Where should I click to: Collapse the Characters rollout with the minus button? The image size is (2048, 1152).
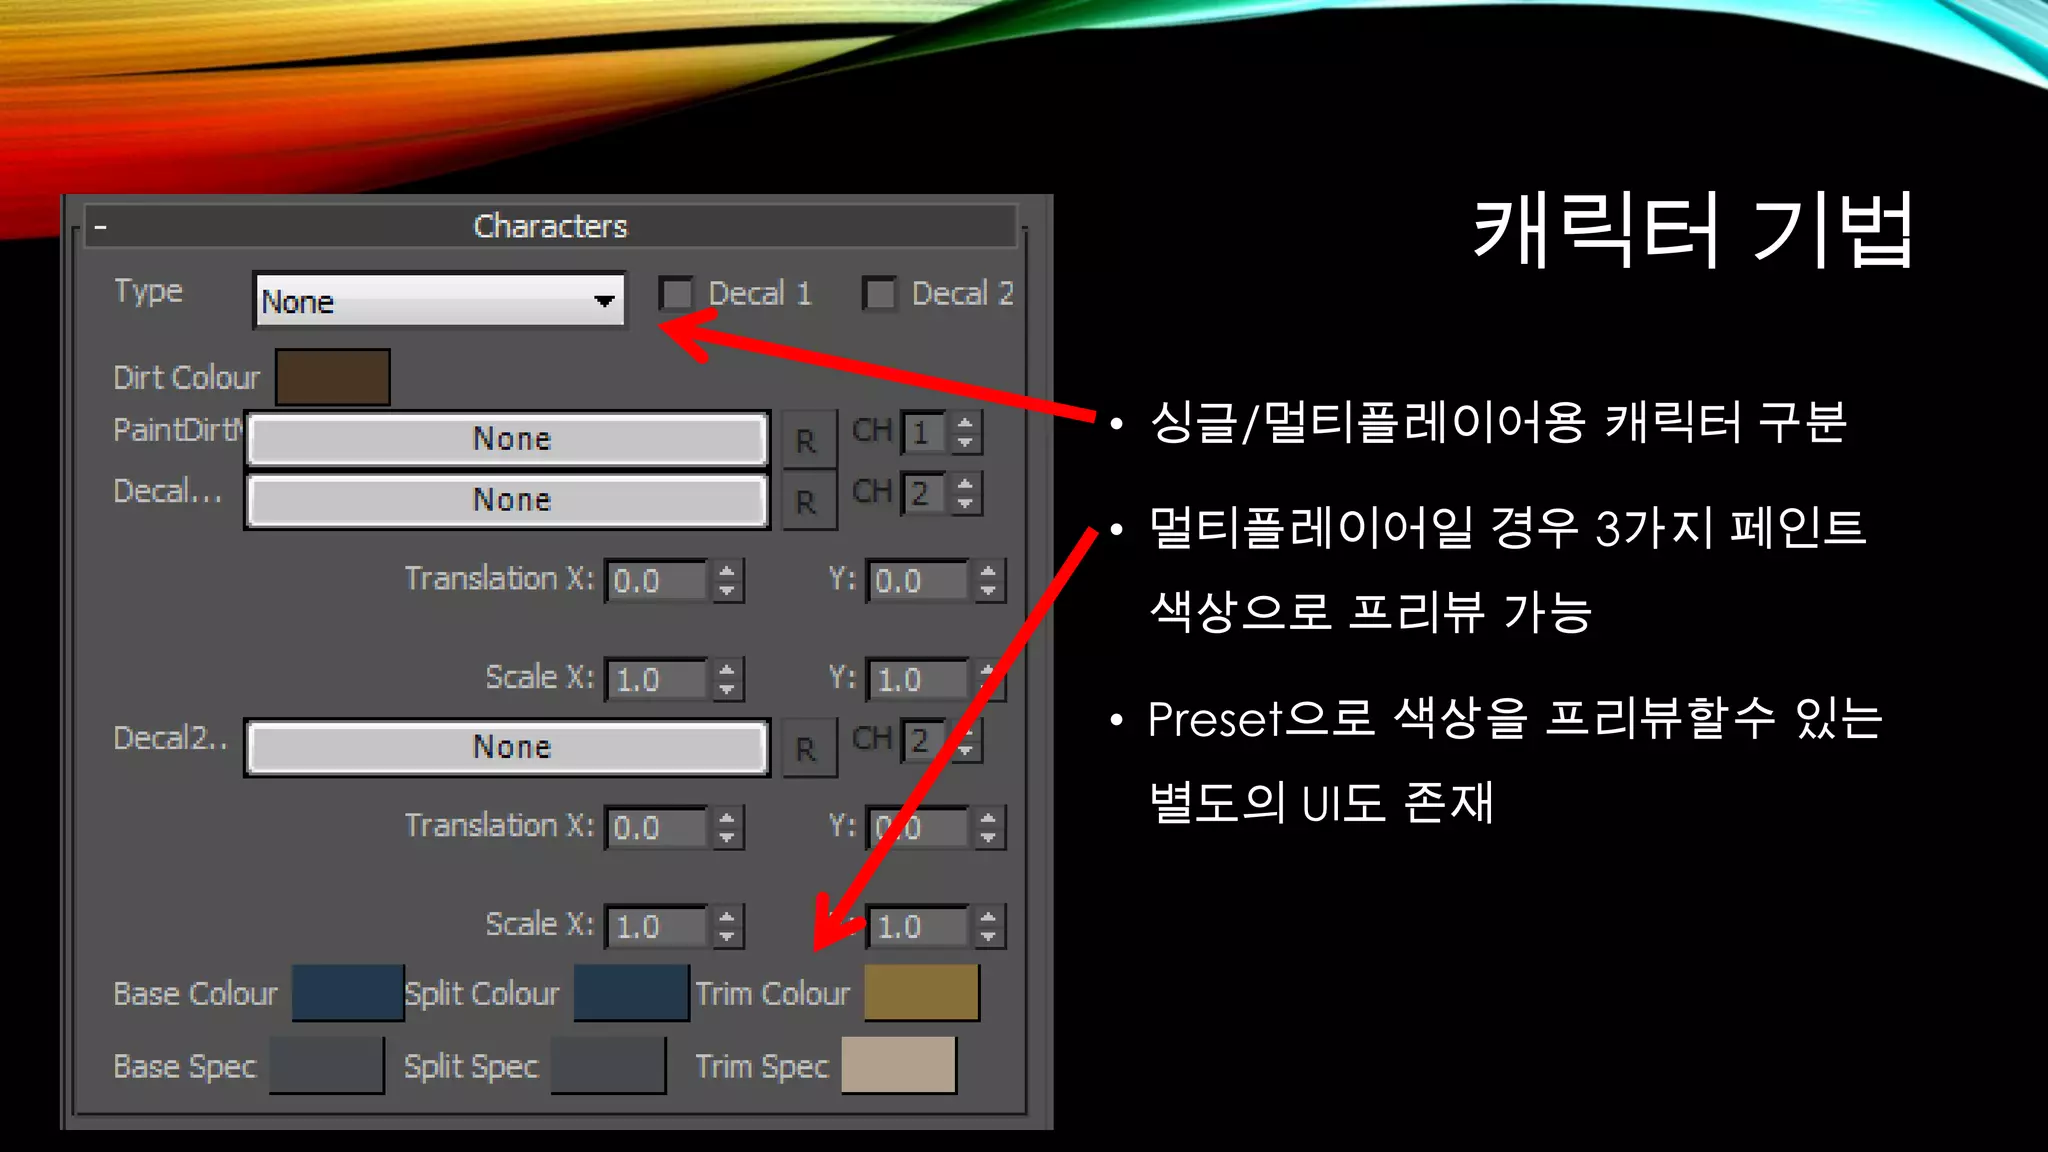(x=100, y=228)
